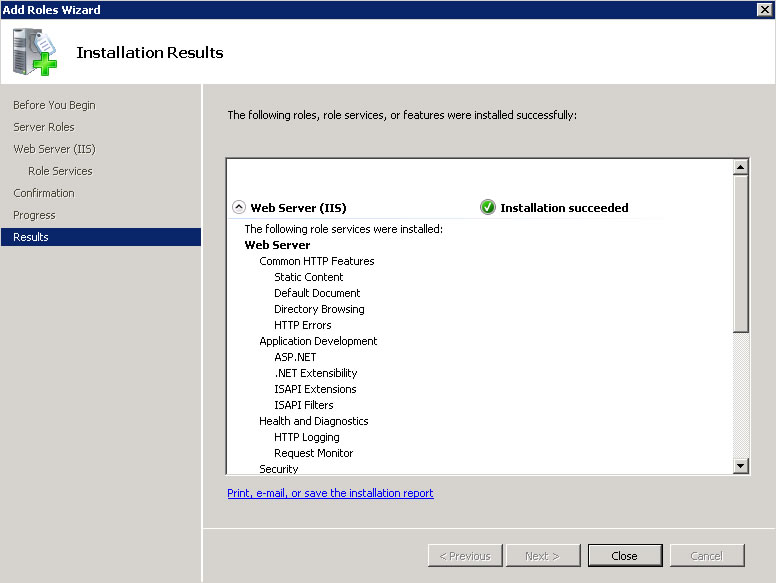
Task: Click the Directory Browsing entry
Action: click(319, 309)
